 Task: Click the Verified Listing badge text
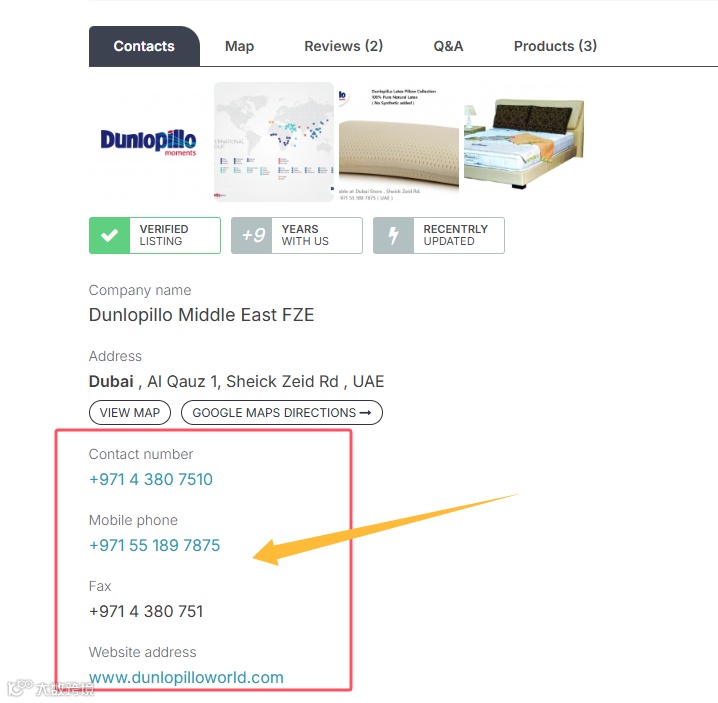(x=164, y=235)
